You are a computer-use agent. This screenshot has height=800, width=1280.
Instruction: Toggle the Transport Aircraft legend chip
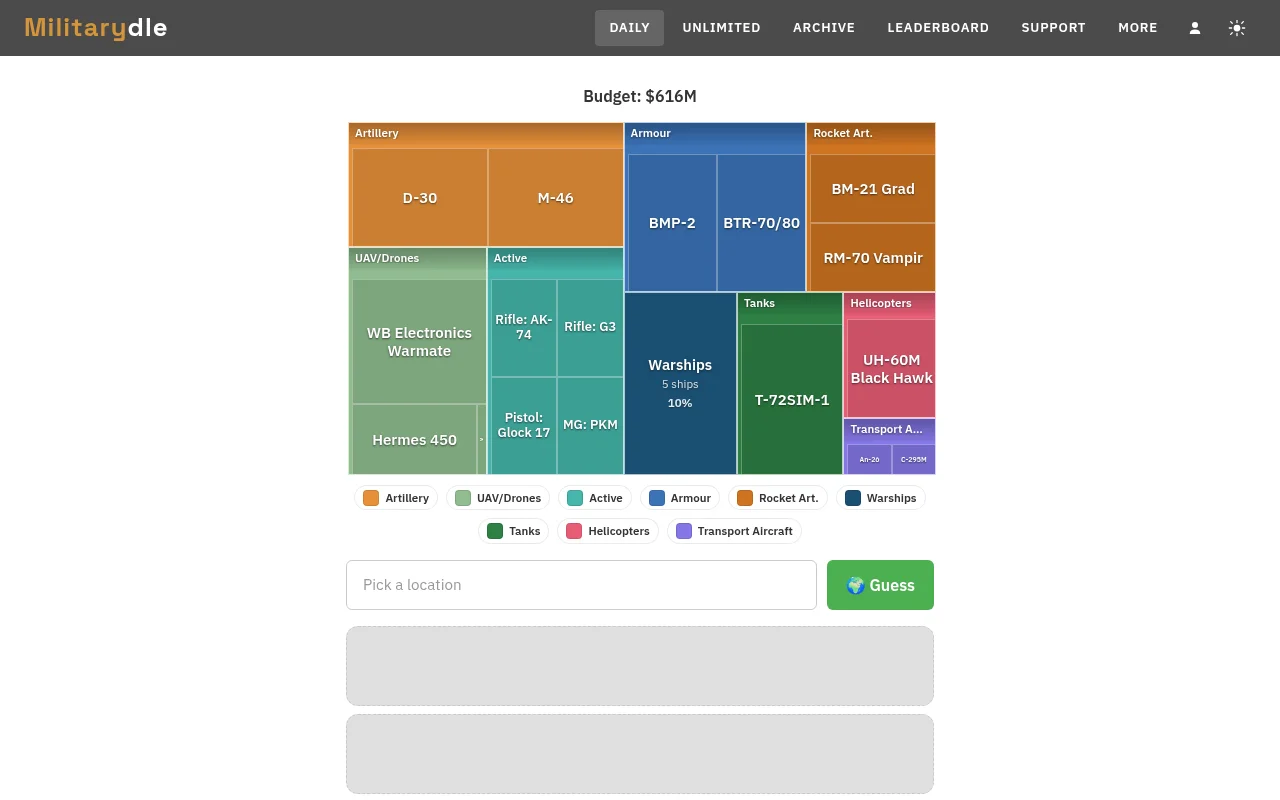(x=735, y=531)
